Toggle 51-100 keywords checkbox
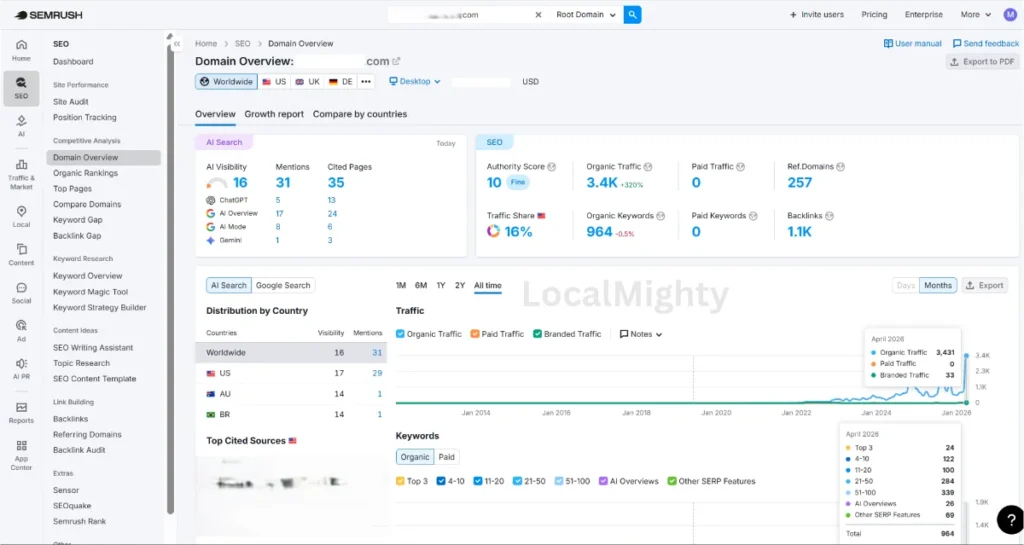Screen dimensions: 1024x545 (x=559, y=481)
